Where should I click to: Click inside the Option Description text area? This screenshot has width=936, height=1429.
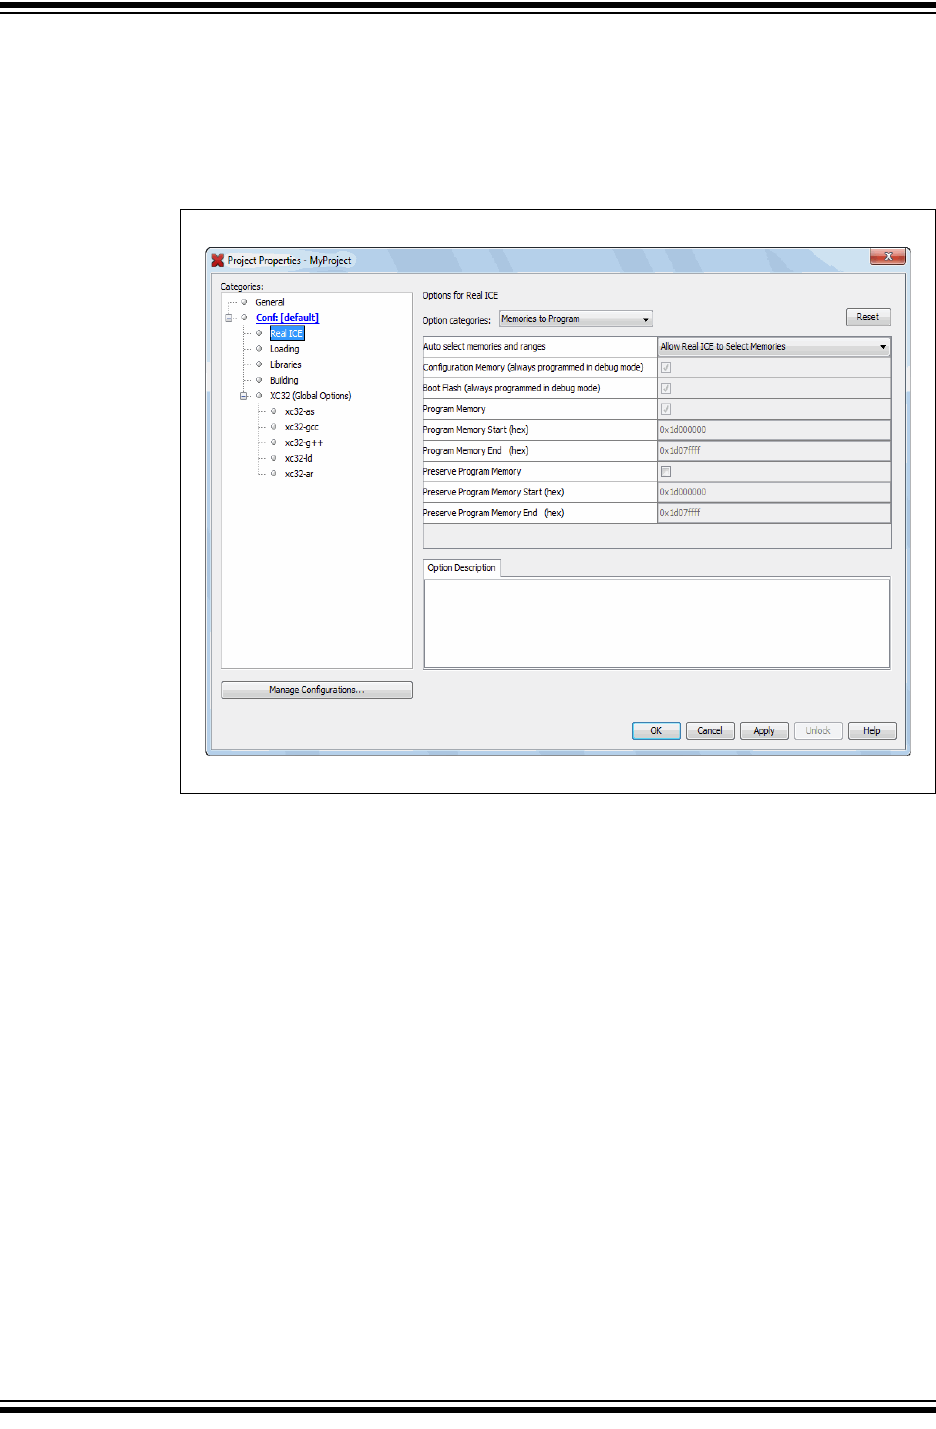click(x=657, y=623)
